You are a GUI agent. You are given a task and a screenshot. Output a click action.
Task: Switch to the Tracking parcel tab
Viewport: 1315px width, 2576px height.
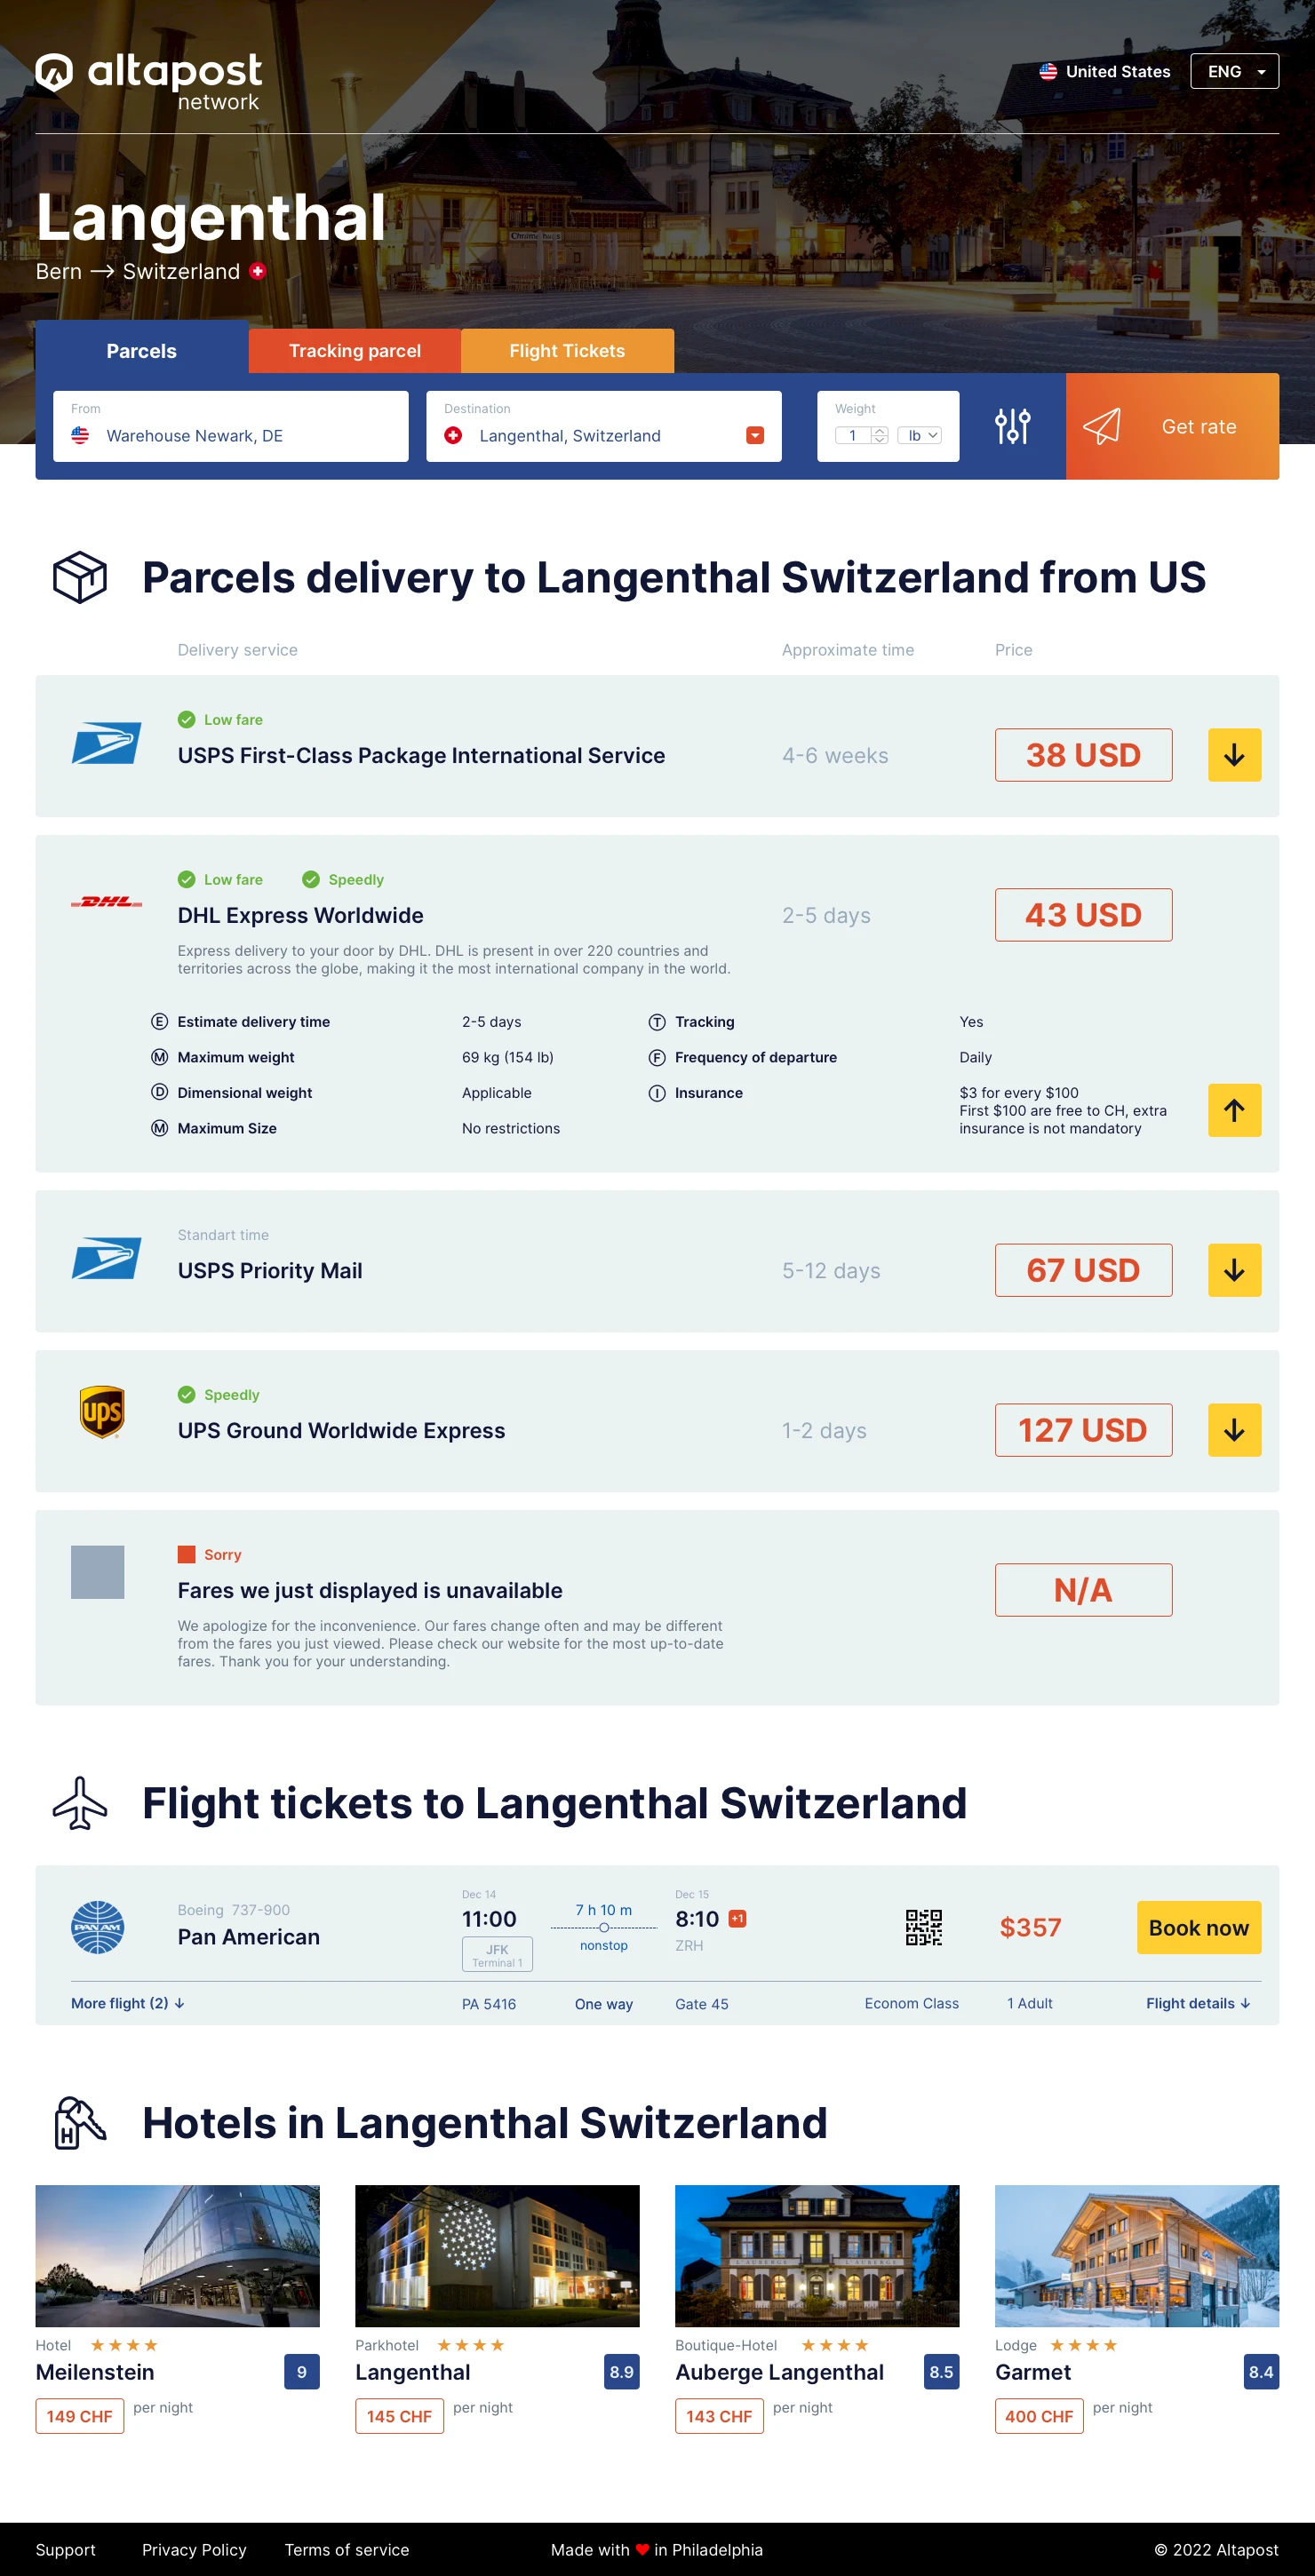pos(355,351)
